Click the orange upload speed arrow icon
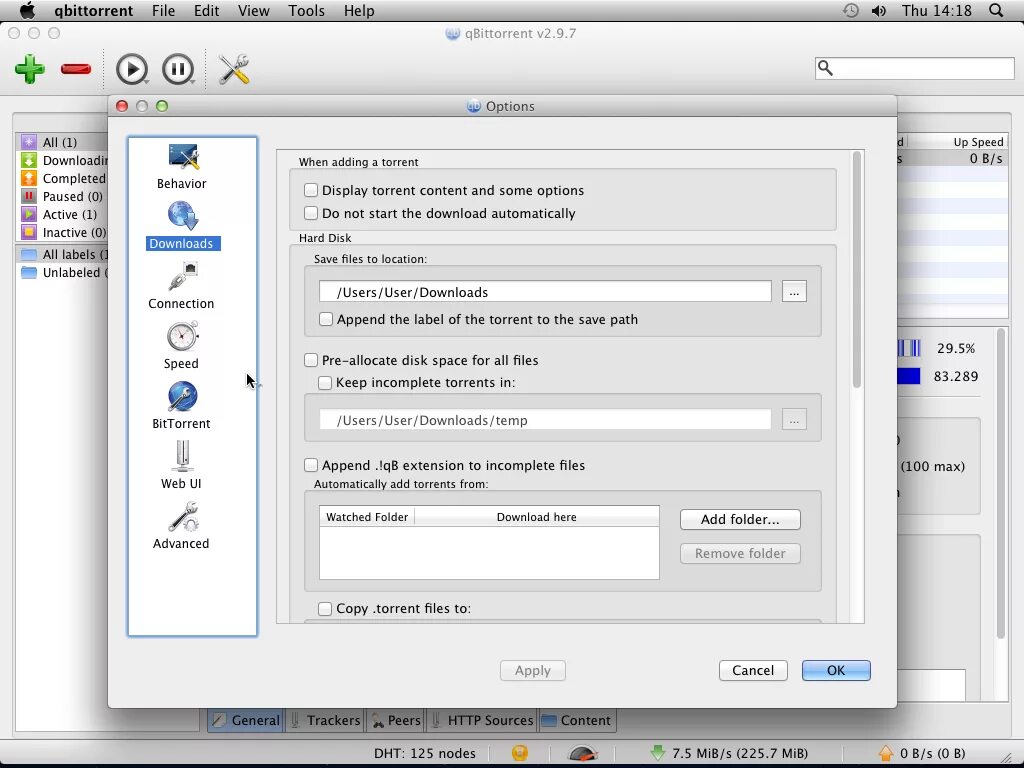 click(x=886, y=753)
